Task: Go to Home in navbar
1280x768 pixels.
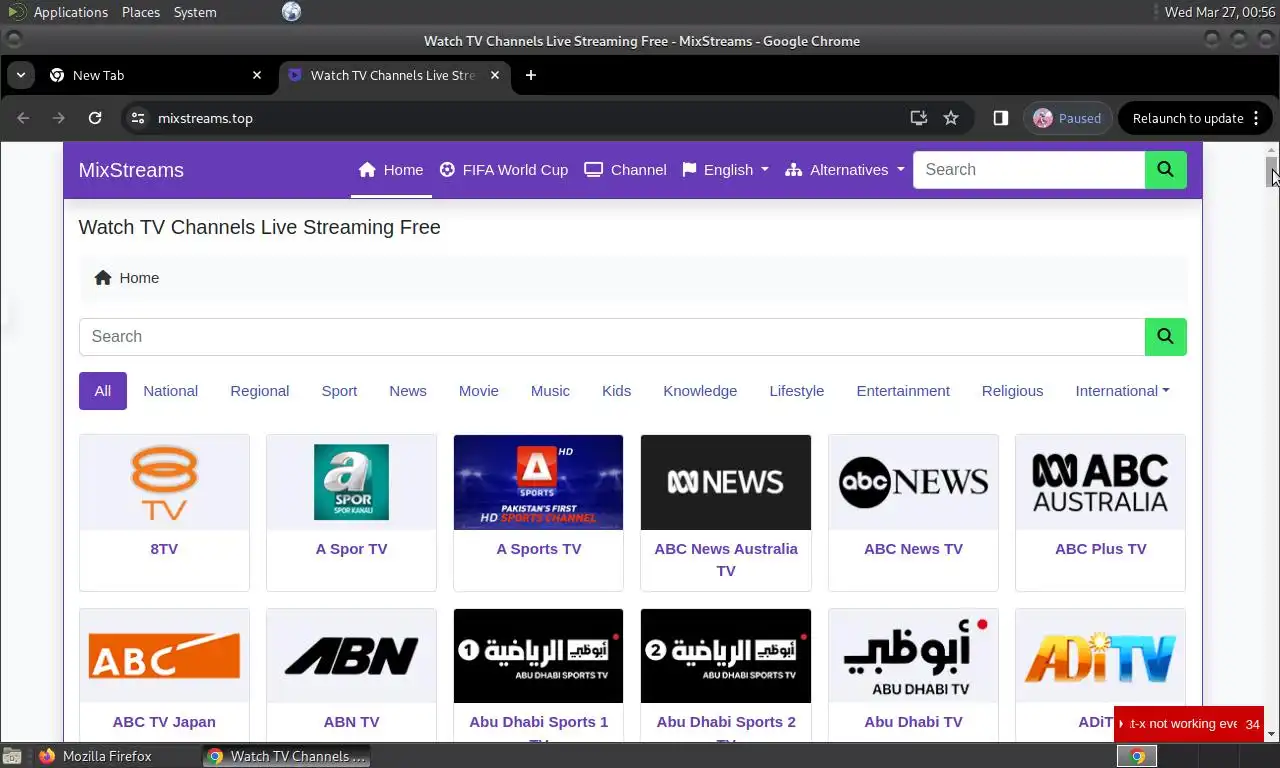Action: [x=391, y=170]
